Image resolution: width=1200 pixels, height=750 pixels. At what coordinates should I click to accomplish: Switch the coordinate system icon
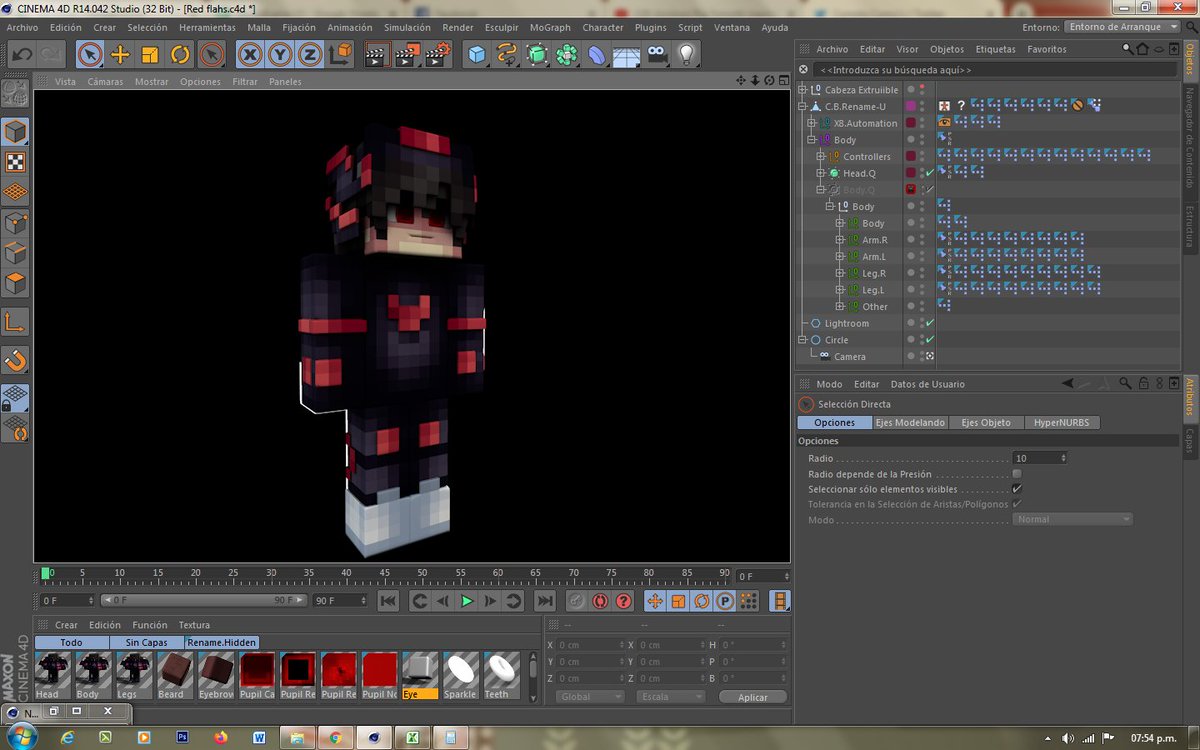pyautogui.click(x=340, y=54)
